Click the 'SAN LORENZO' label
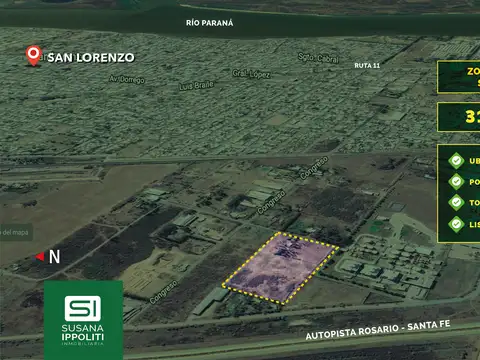 click(91, 58)
